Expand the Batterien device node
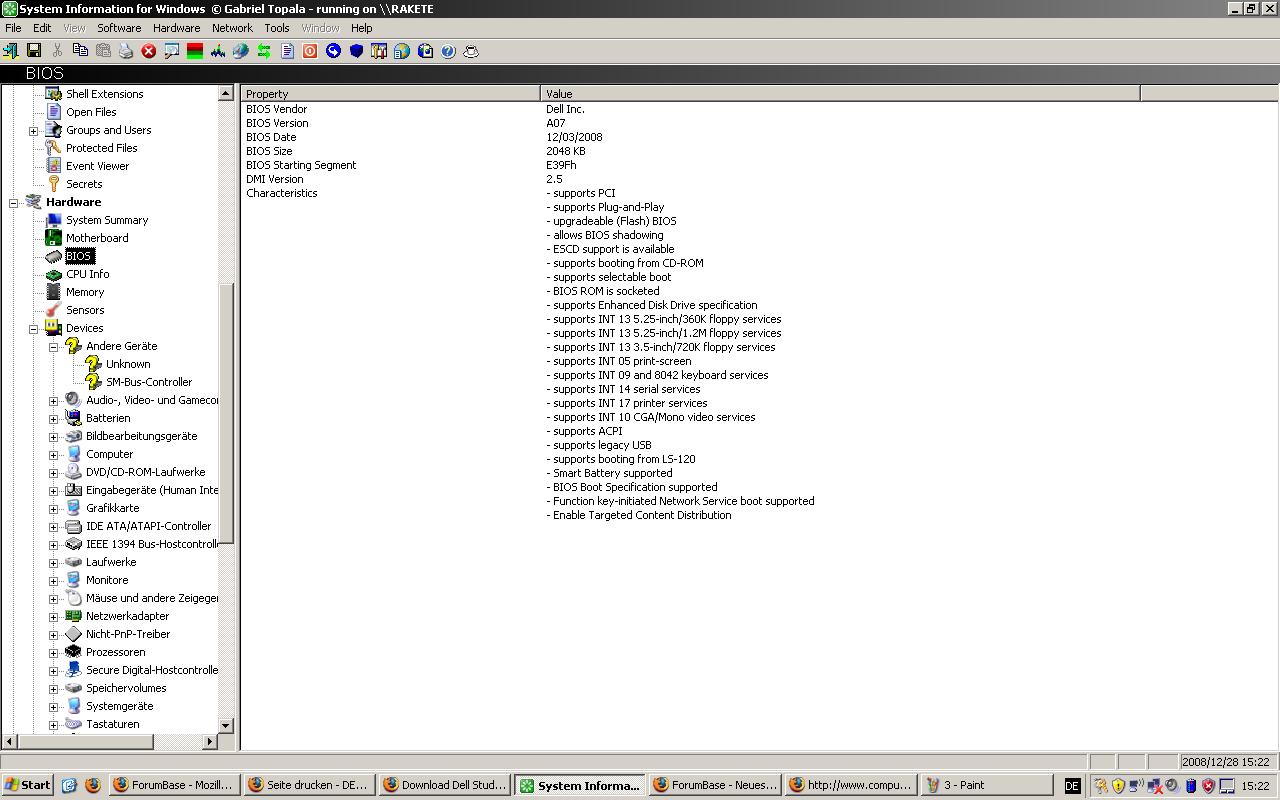Viewport: 1280px width, 800px height. pyautogui.click(x=54, y=418)
